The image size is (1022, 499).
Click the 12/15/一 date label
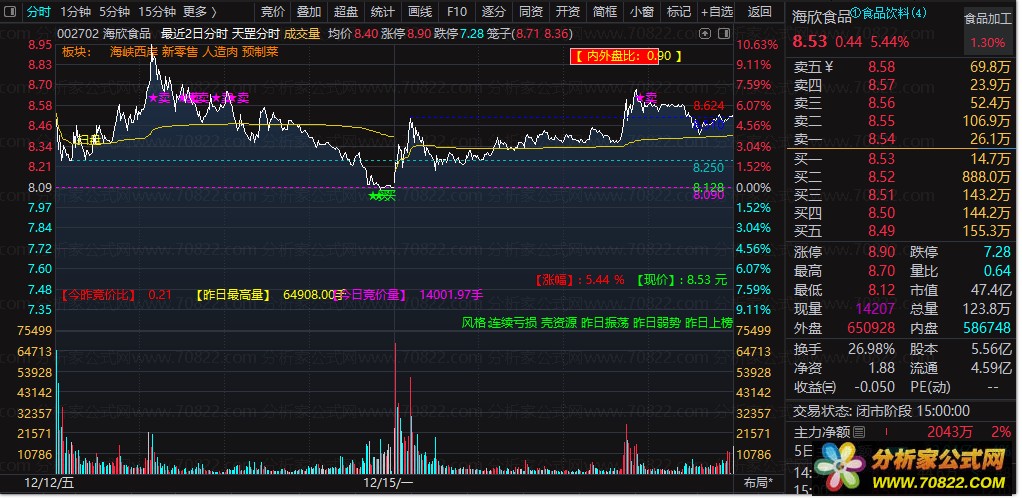[x=388, y=483]
